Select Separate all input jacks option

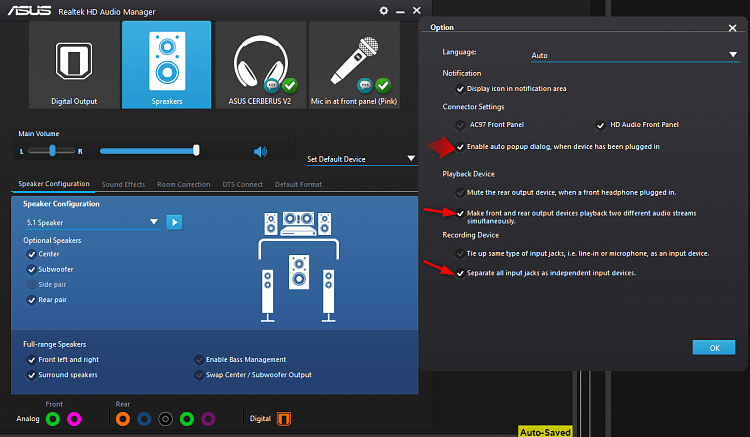point(460,273)
